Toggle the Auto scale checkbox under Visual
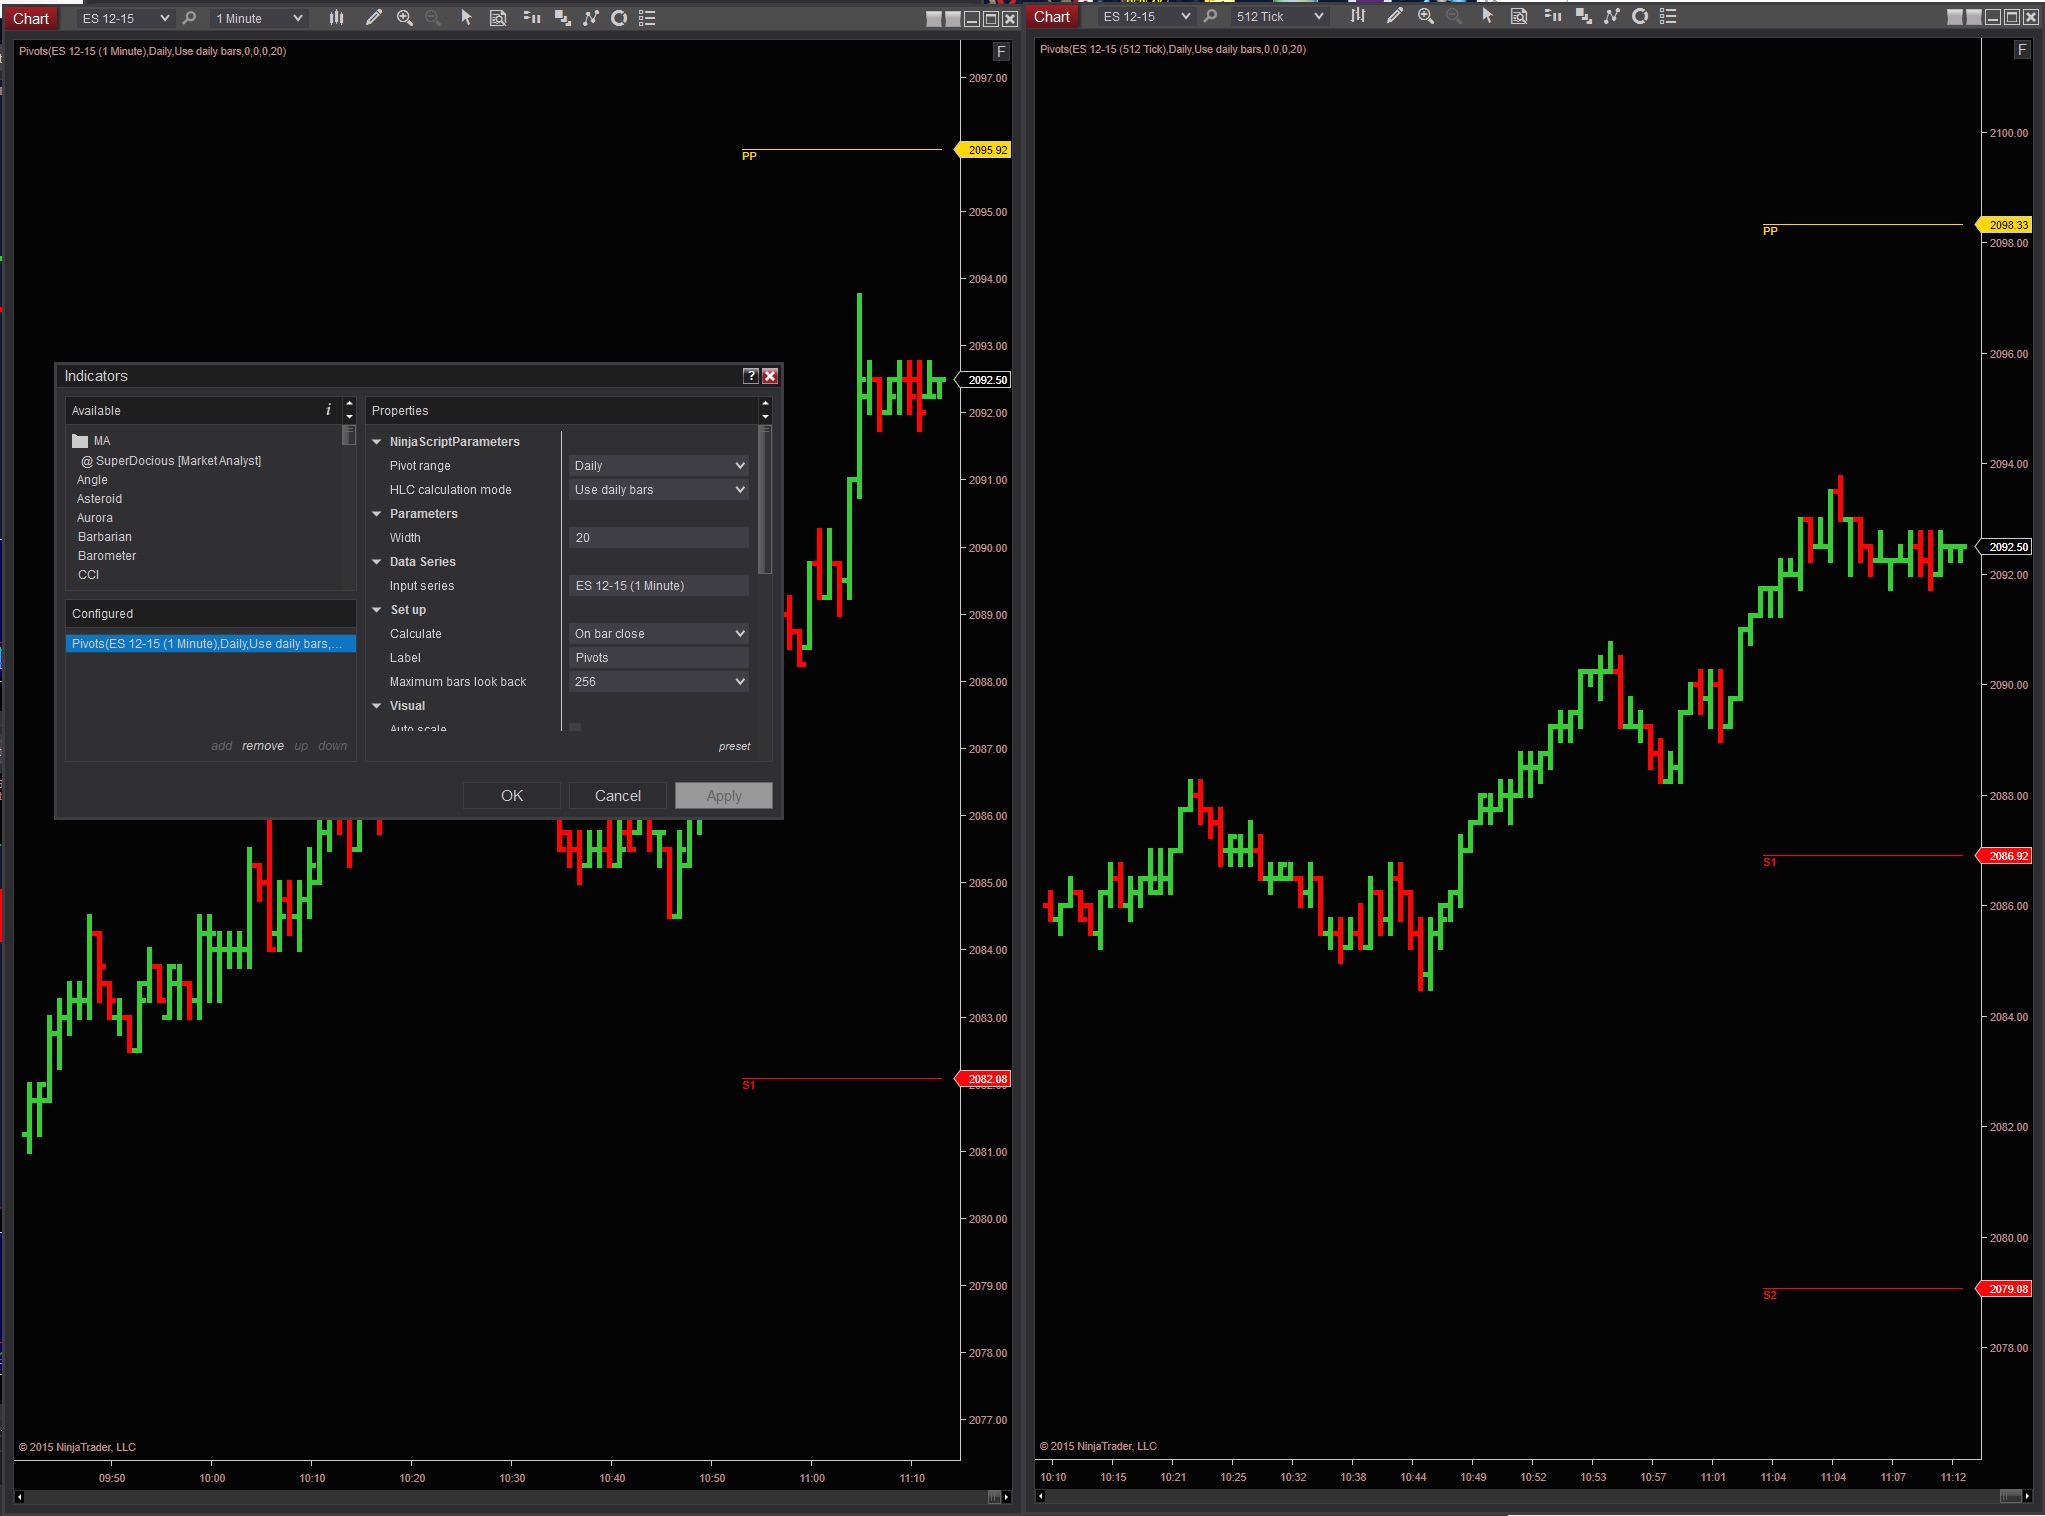This screenshot has height=1516, width=2045. tap(575, 728)
